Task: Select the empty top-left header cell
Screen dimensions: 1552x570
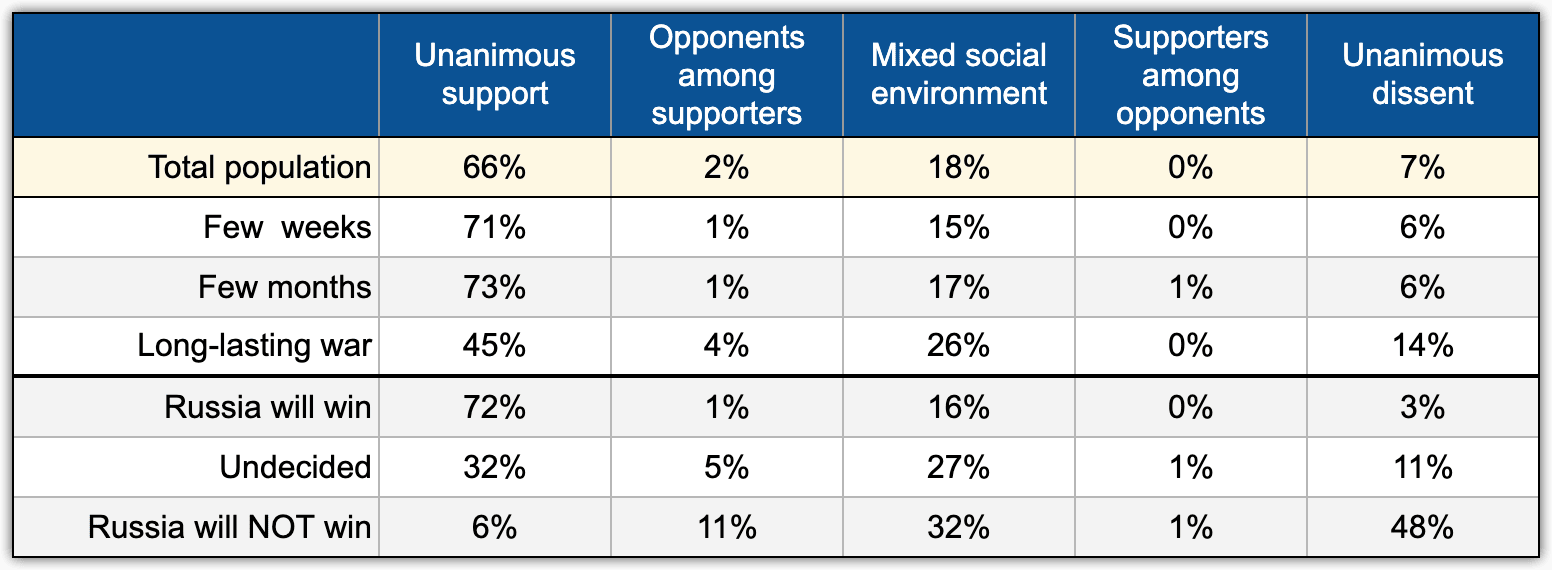Action: 196,75
